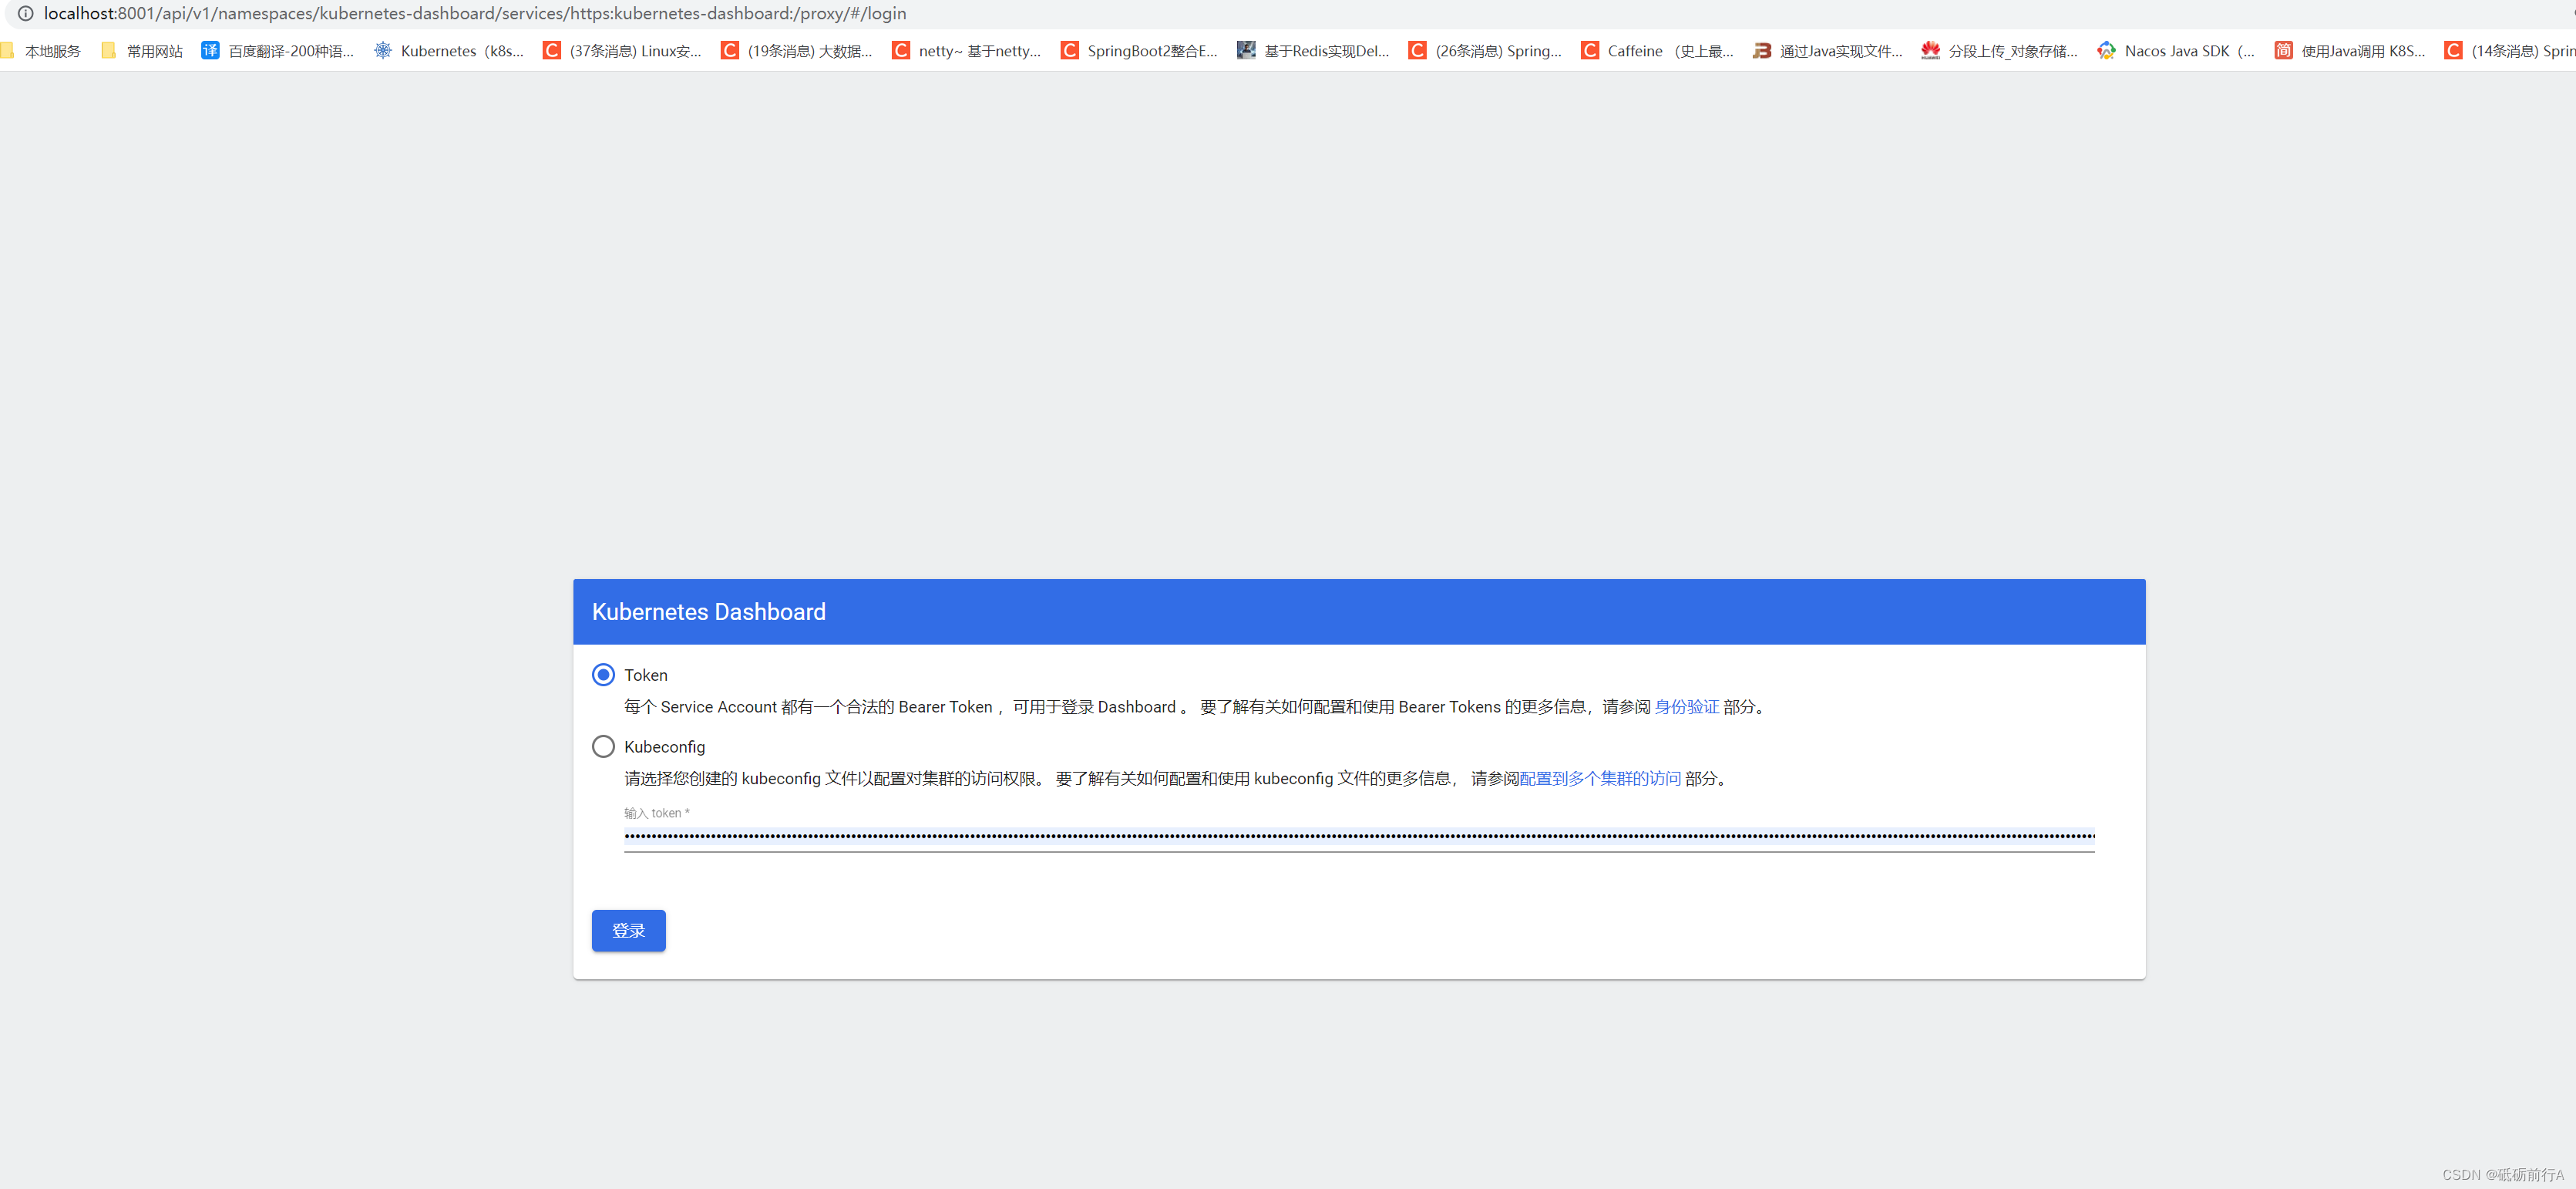Open the 身份验证 link
The width and height of the screenshot is (2576, 1189).
(x=1686, y=707)
